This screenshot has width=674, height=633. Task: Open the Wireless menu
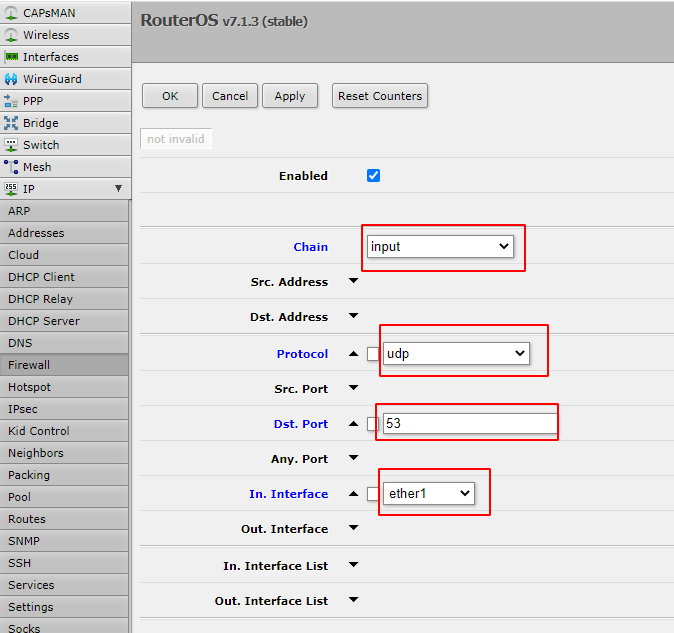(x=65, y=35)
